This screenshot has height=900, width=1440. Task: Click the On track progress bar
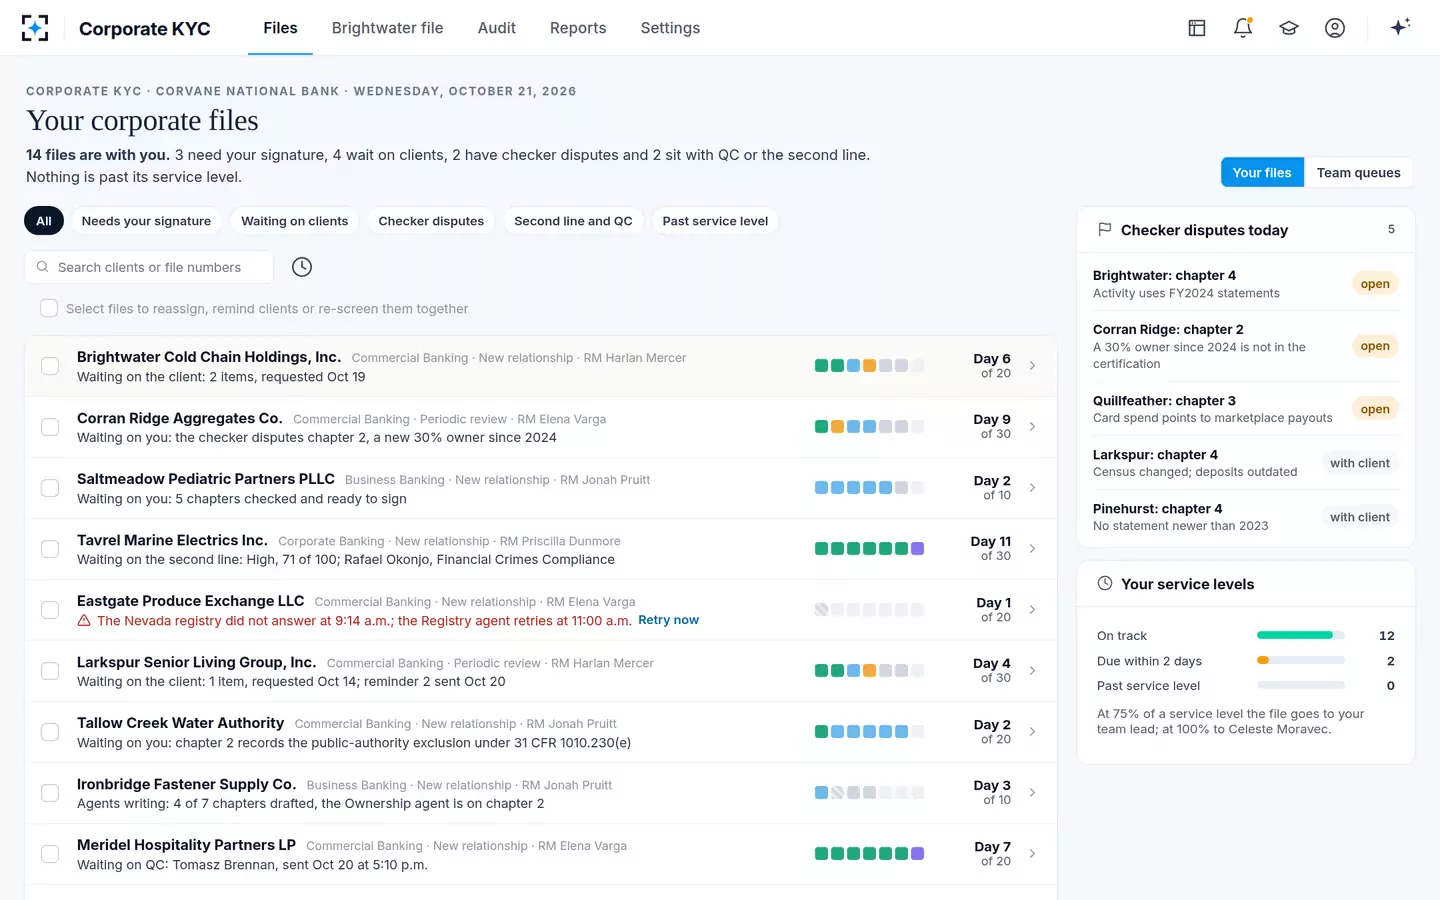click(x=1300, y=635)
